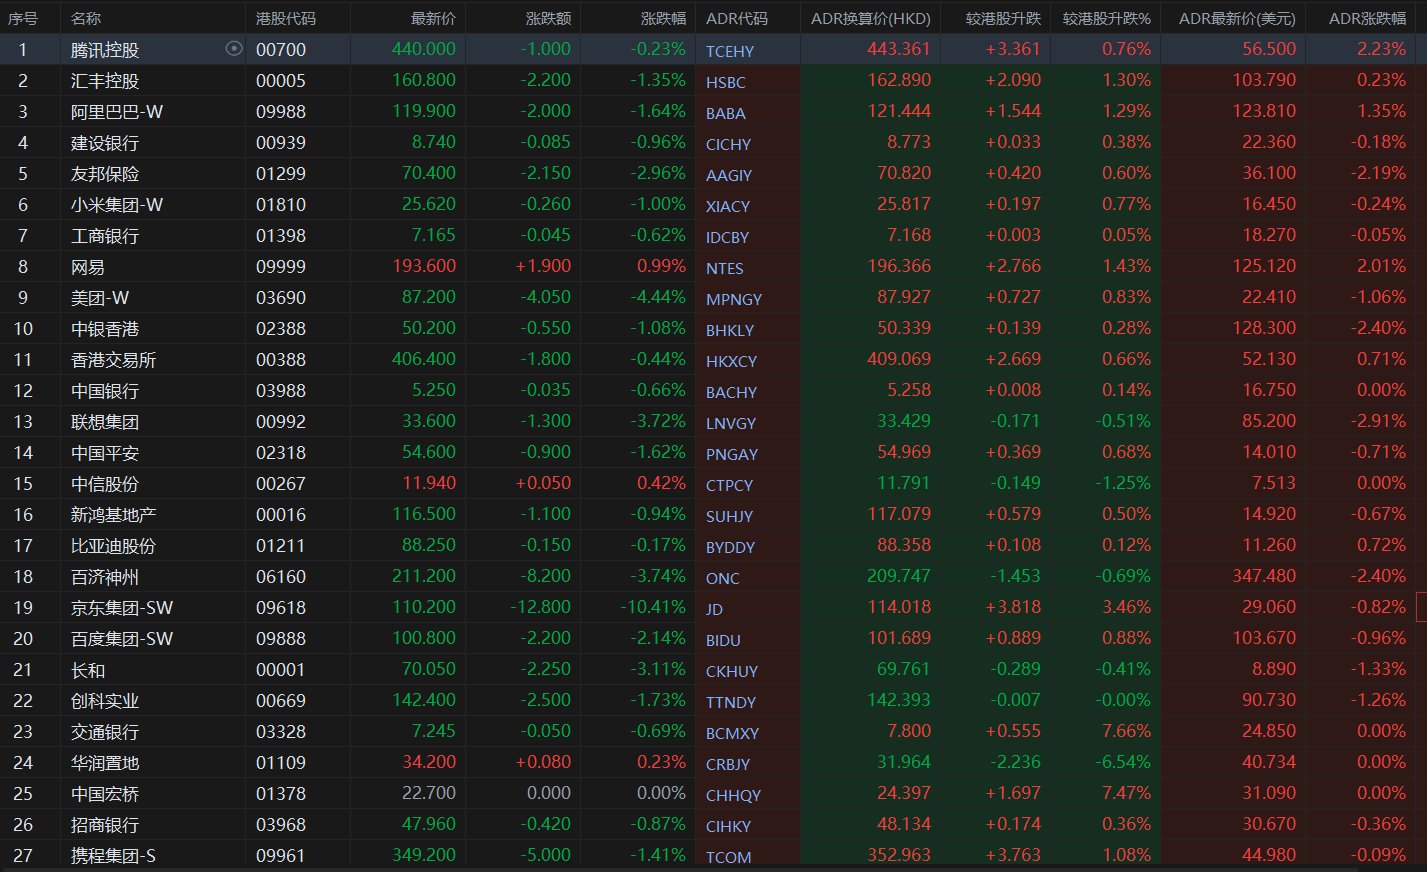Viewport: 1427px width, 872px height.
Task: Sort by the 涨跌额 column header
Action: click(x=548, y=18)
